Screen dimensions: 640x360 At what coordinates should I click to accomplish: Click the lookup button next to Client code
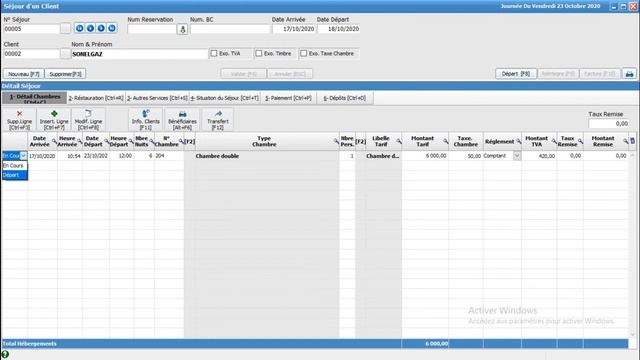65,53
